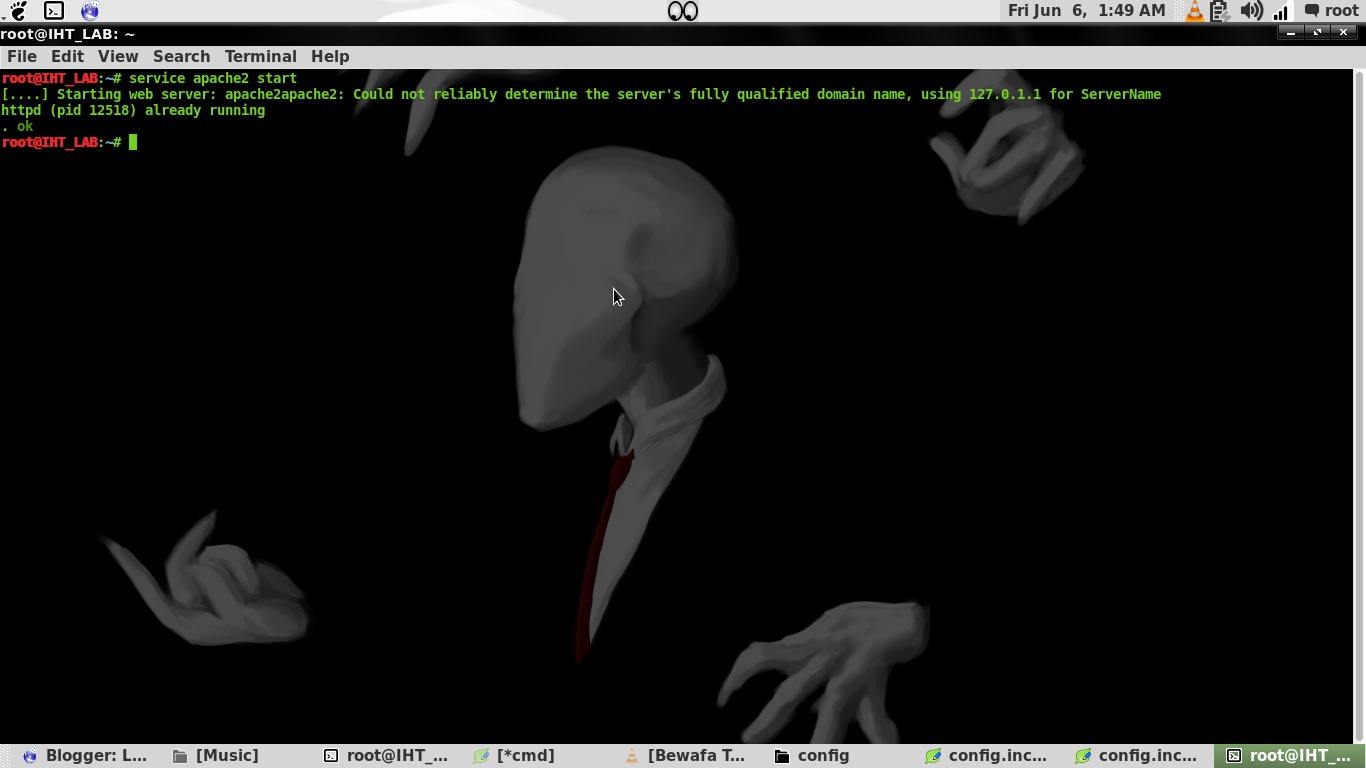Restore the terminal window size
The width and height of the screenshot is (1366, 768).
tap(1317, 33)
